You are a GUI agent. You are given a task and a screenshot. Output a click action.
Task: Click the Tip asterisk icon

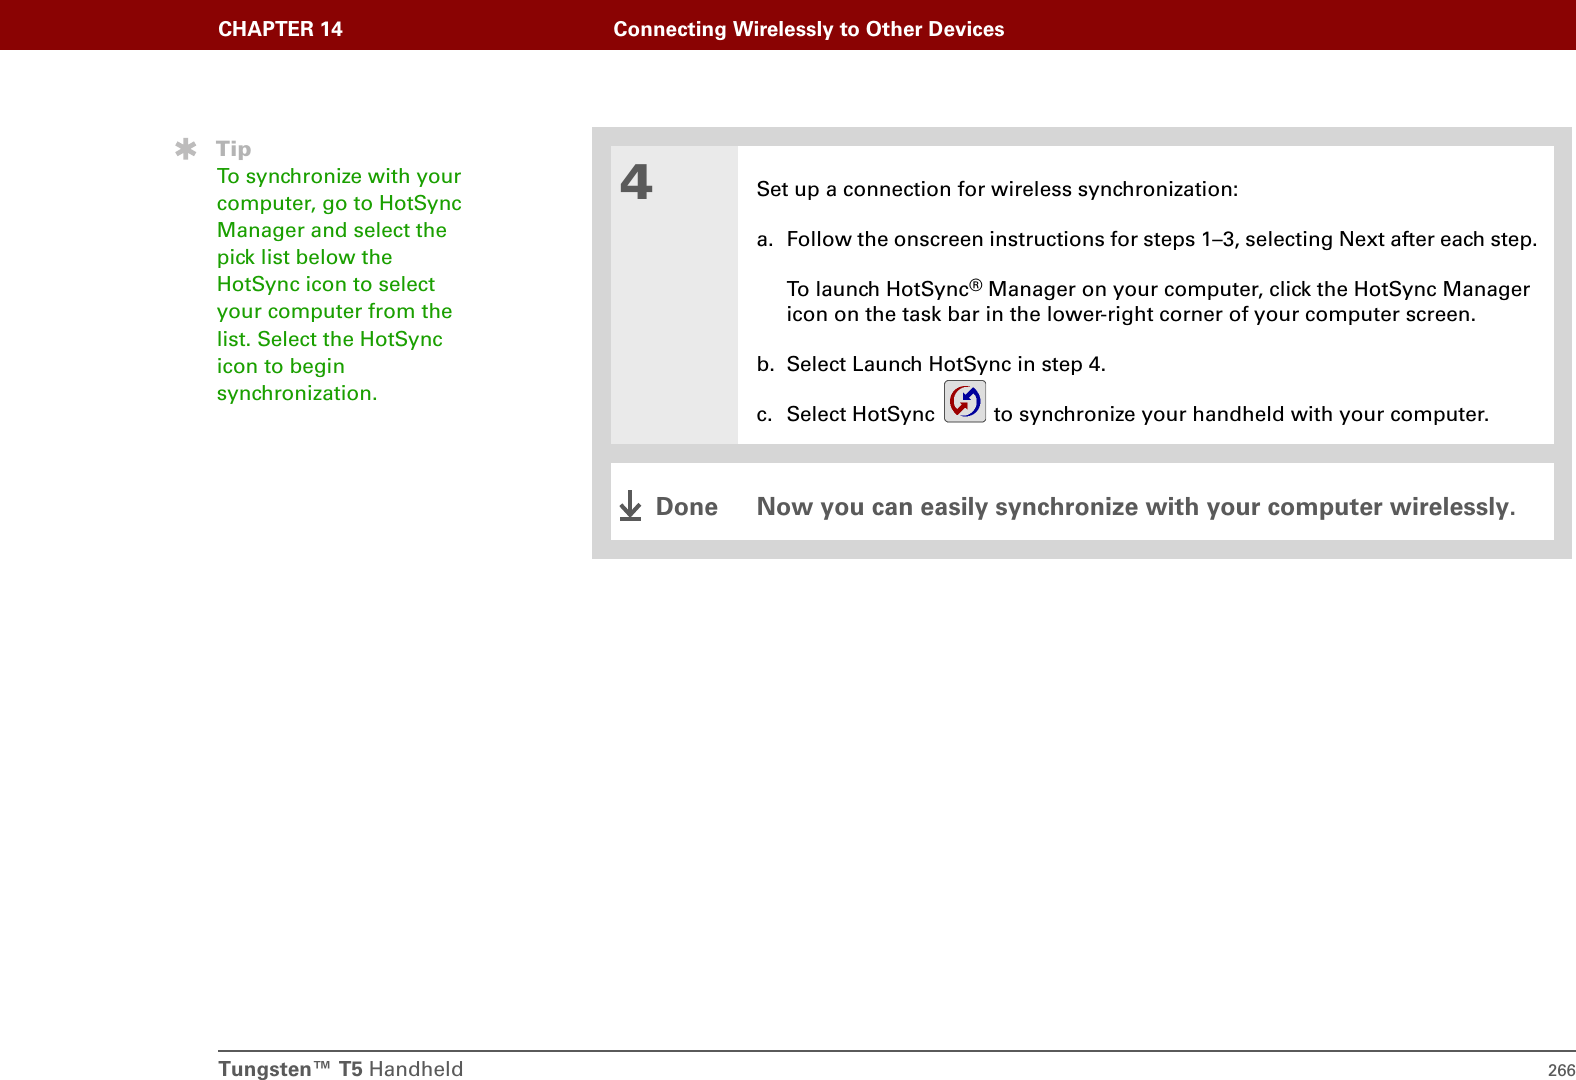click(x=185, y=150)
